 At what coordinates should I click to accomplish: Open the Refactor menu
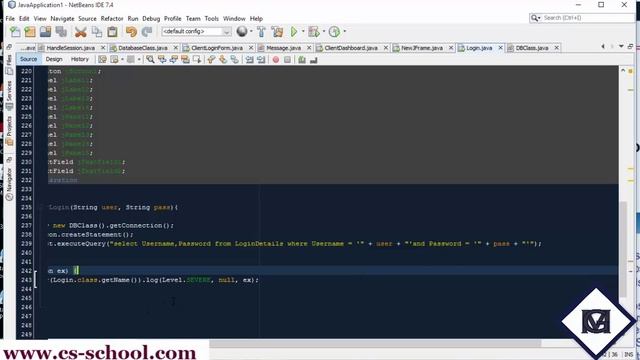112,18
